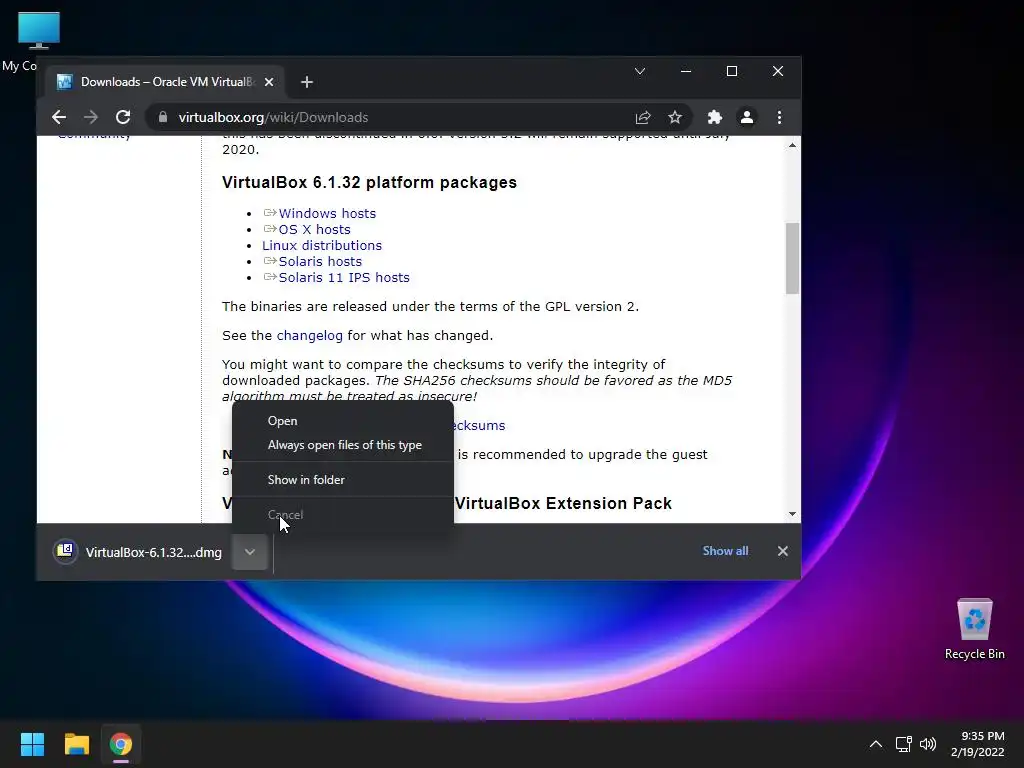Viewport: 1024px width, 768px height.
Task: Follow the Windows hosts link
Action: tap(327, 214)
